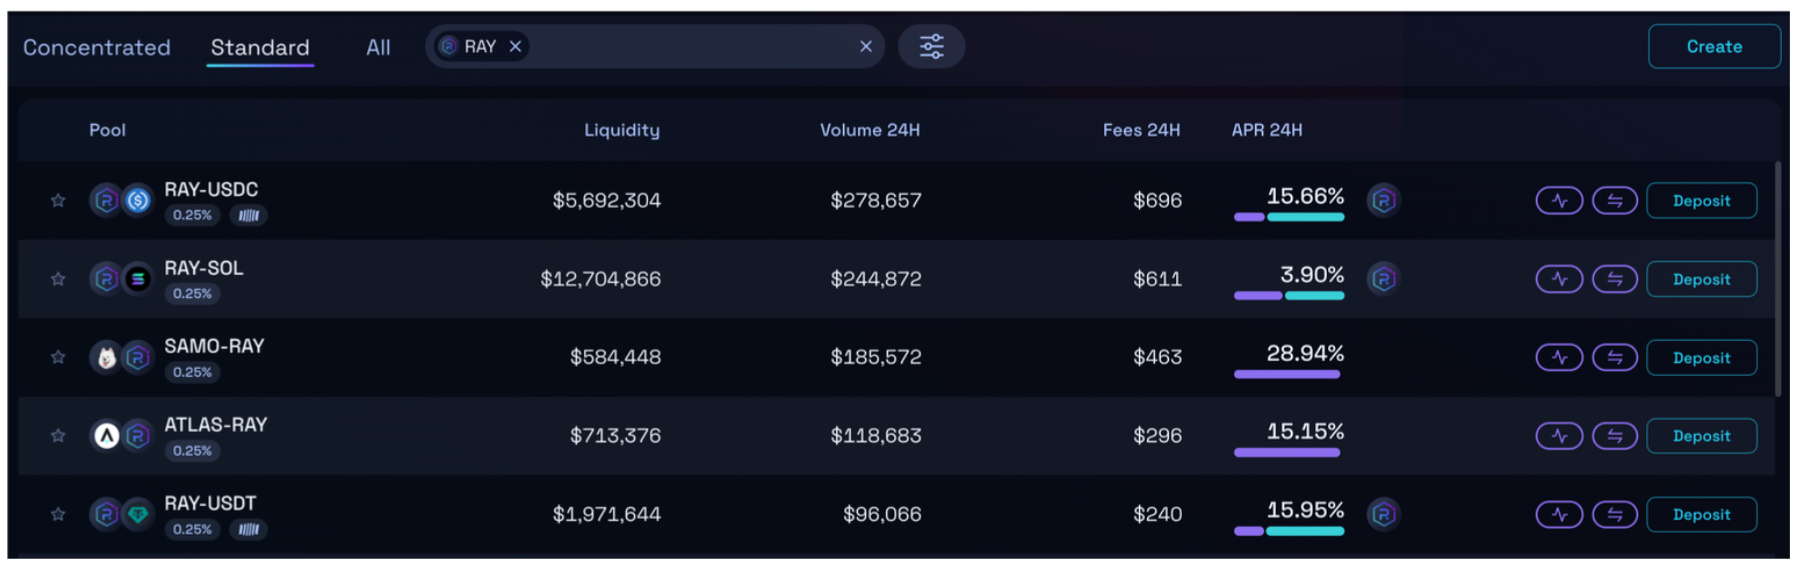Image resolution: width=1804 pixels, height=572 pixels.
Task: Switch to the All pools tab
Action: pyautogui.click(x=378, y=47)
